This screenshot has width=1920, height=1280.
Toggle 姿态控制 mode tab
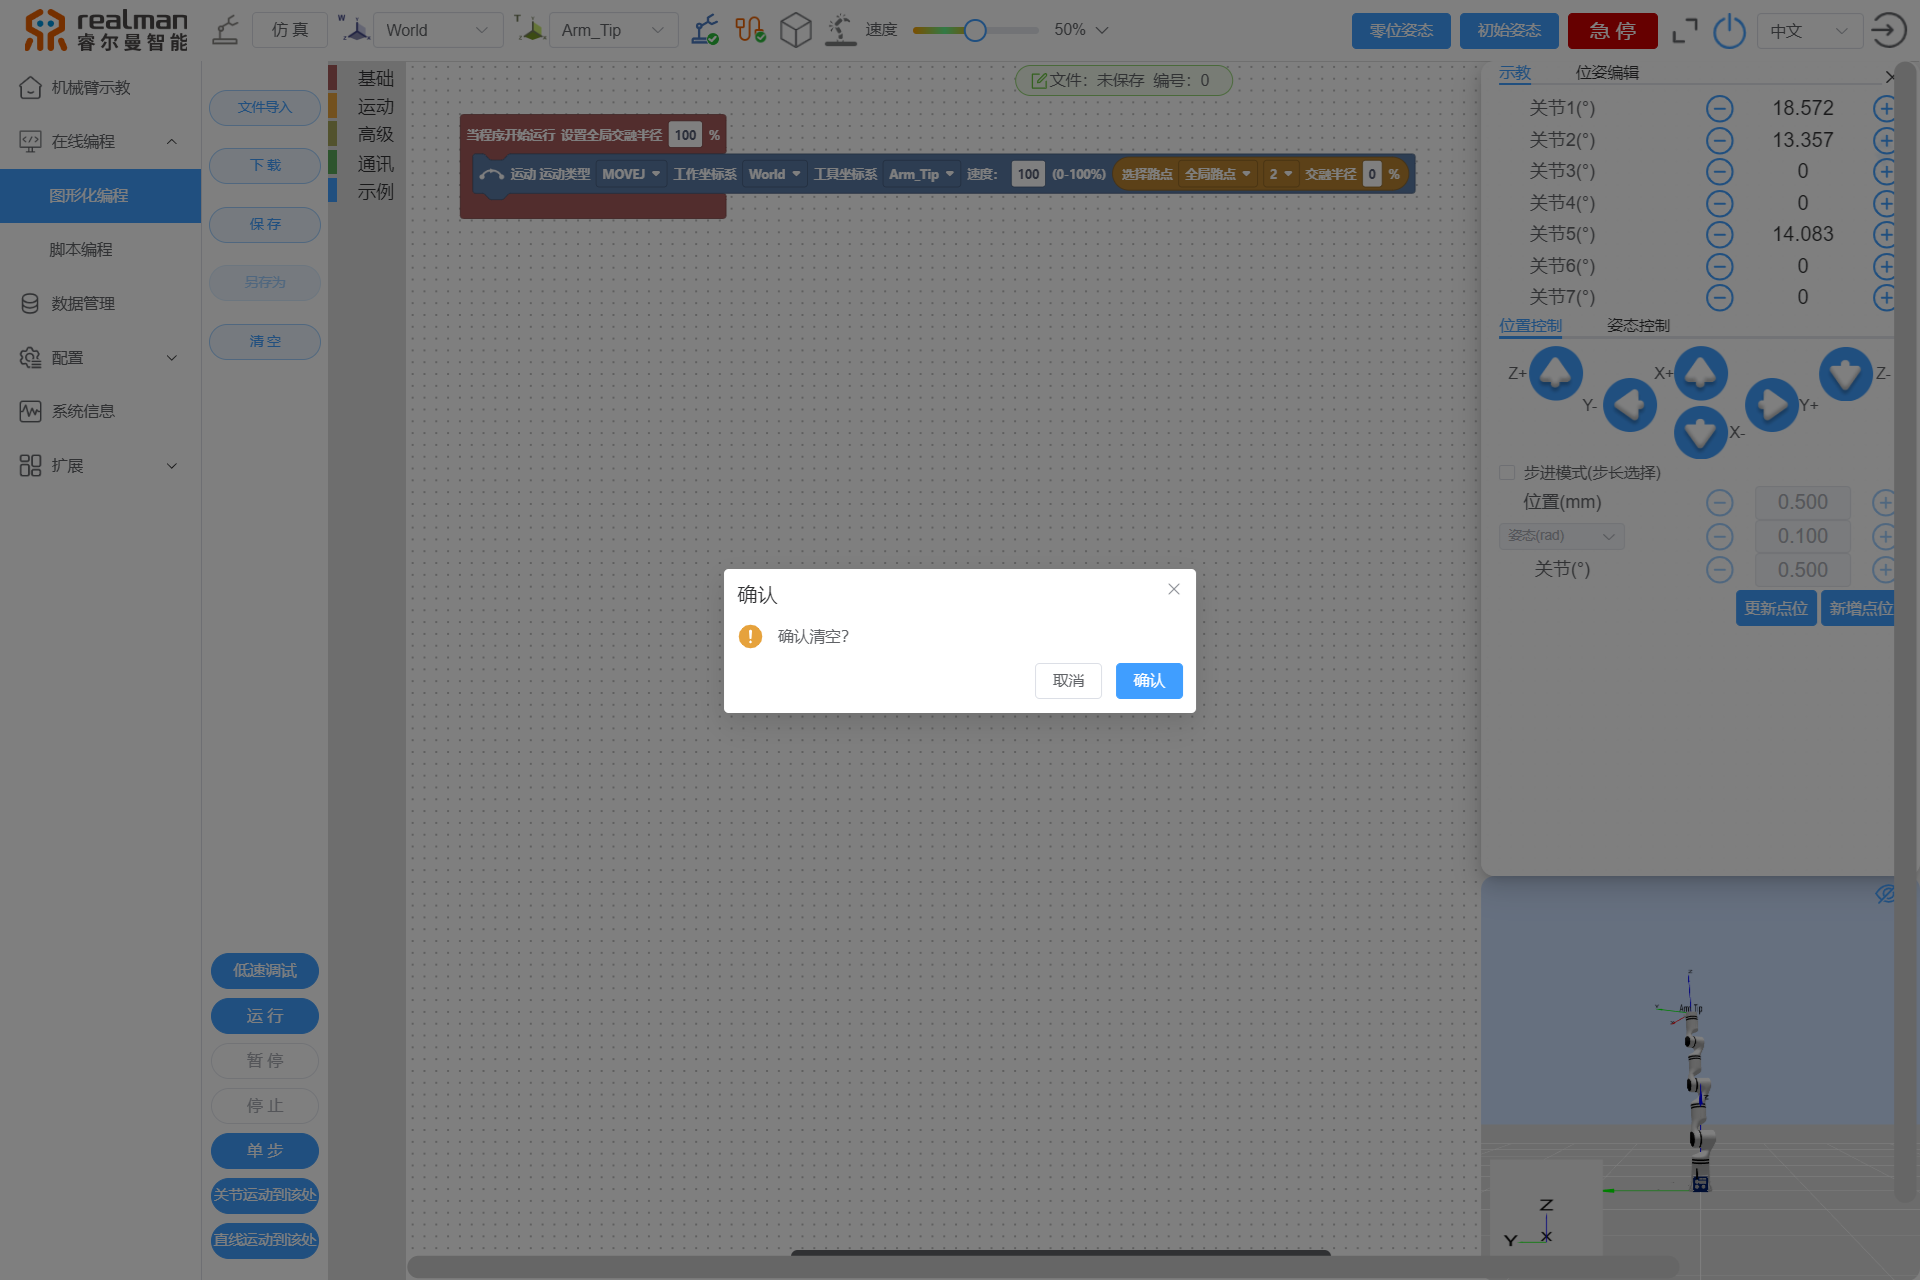(x=1637, y=326)
